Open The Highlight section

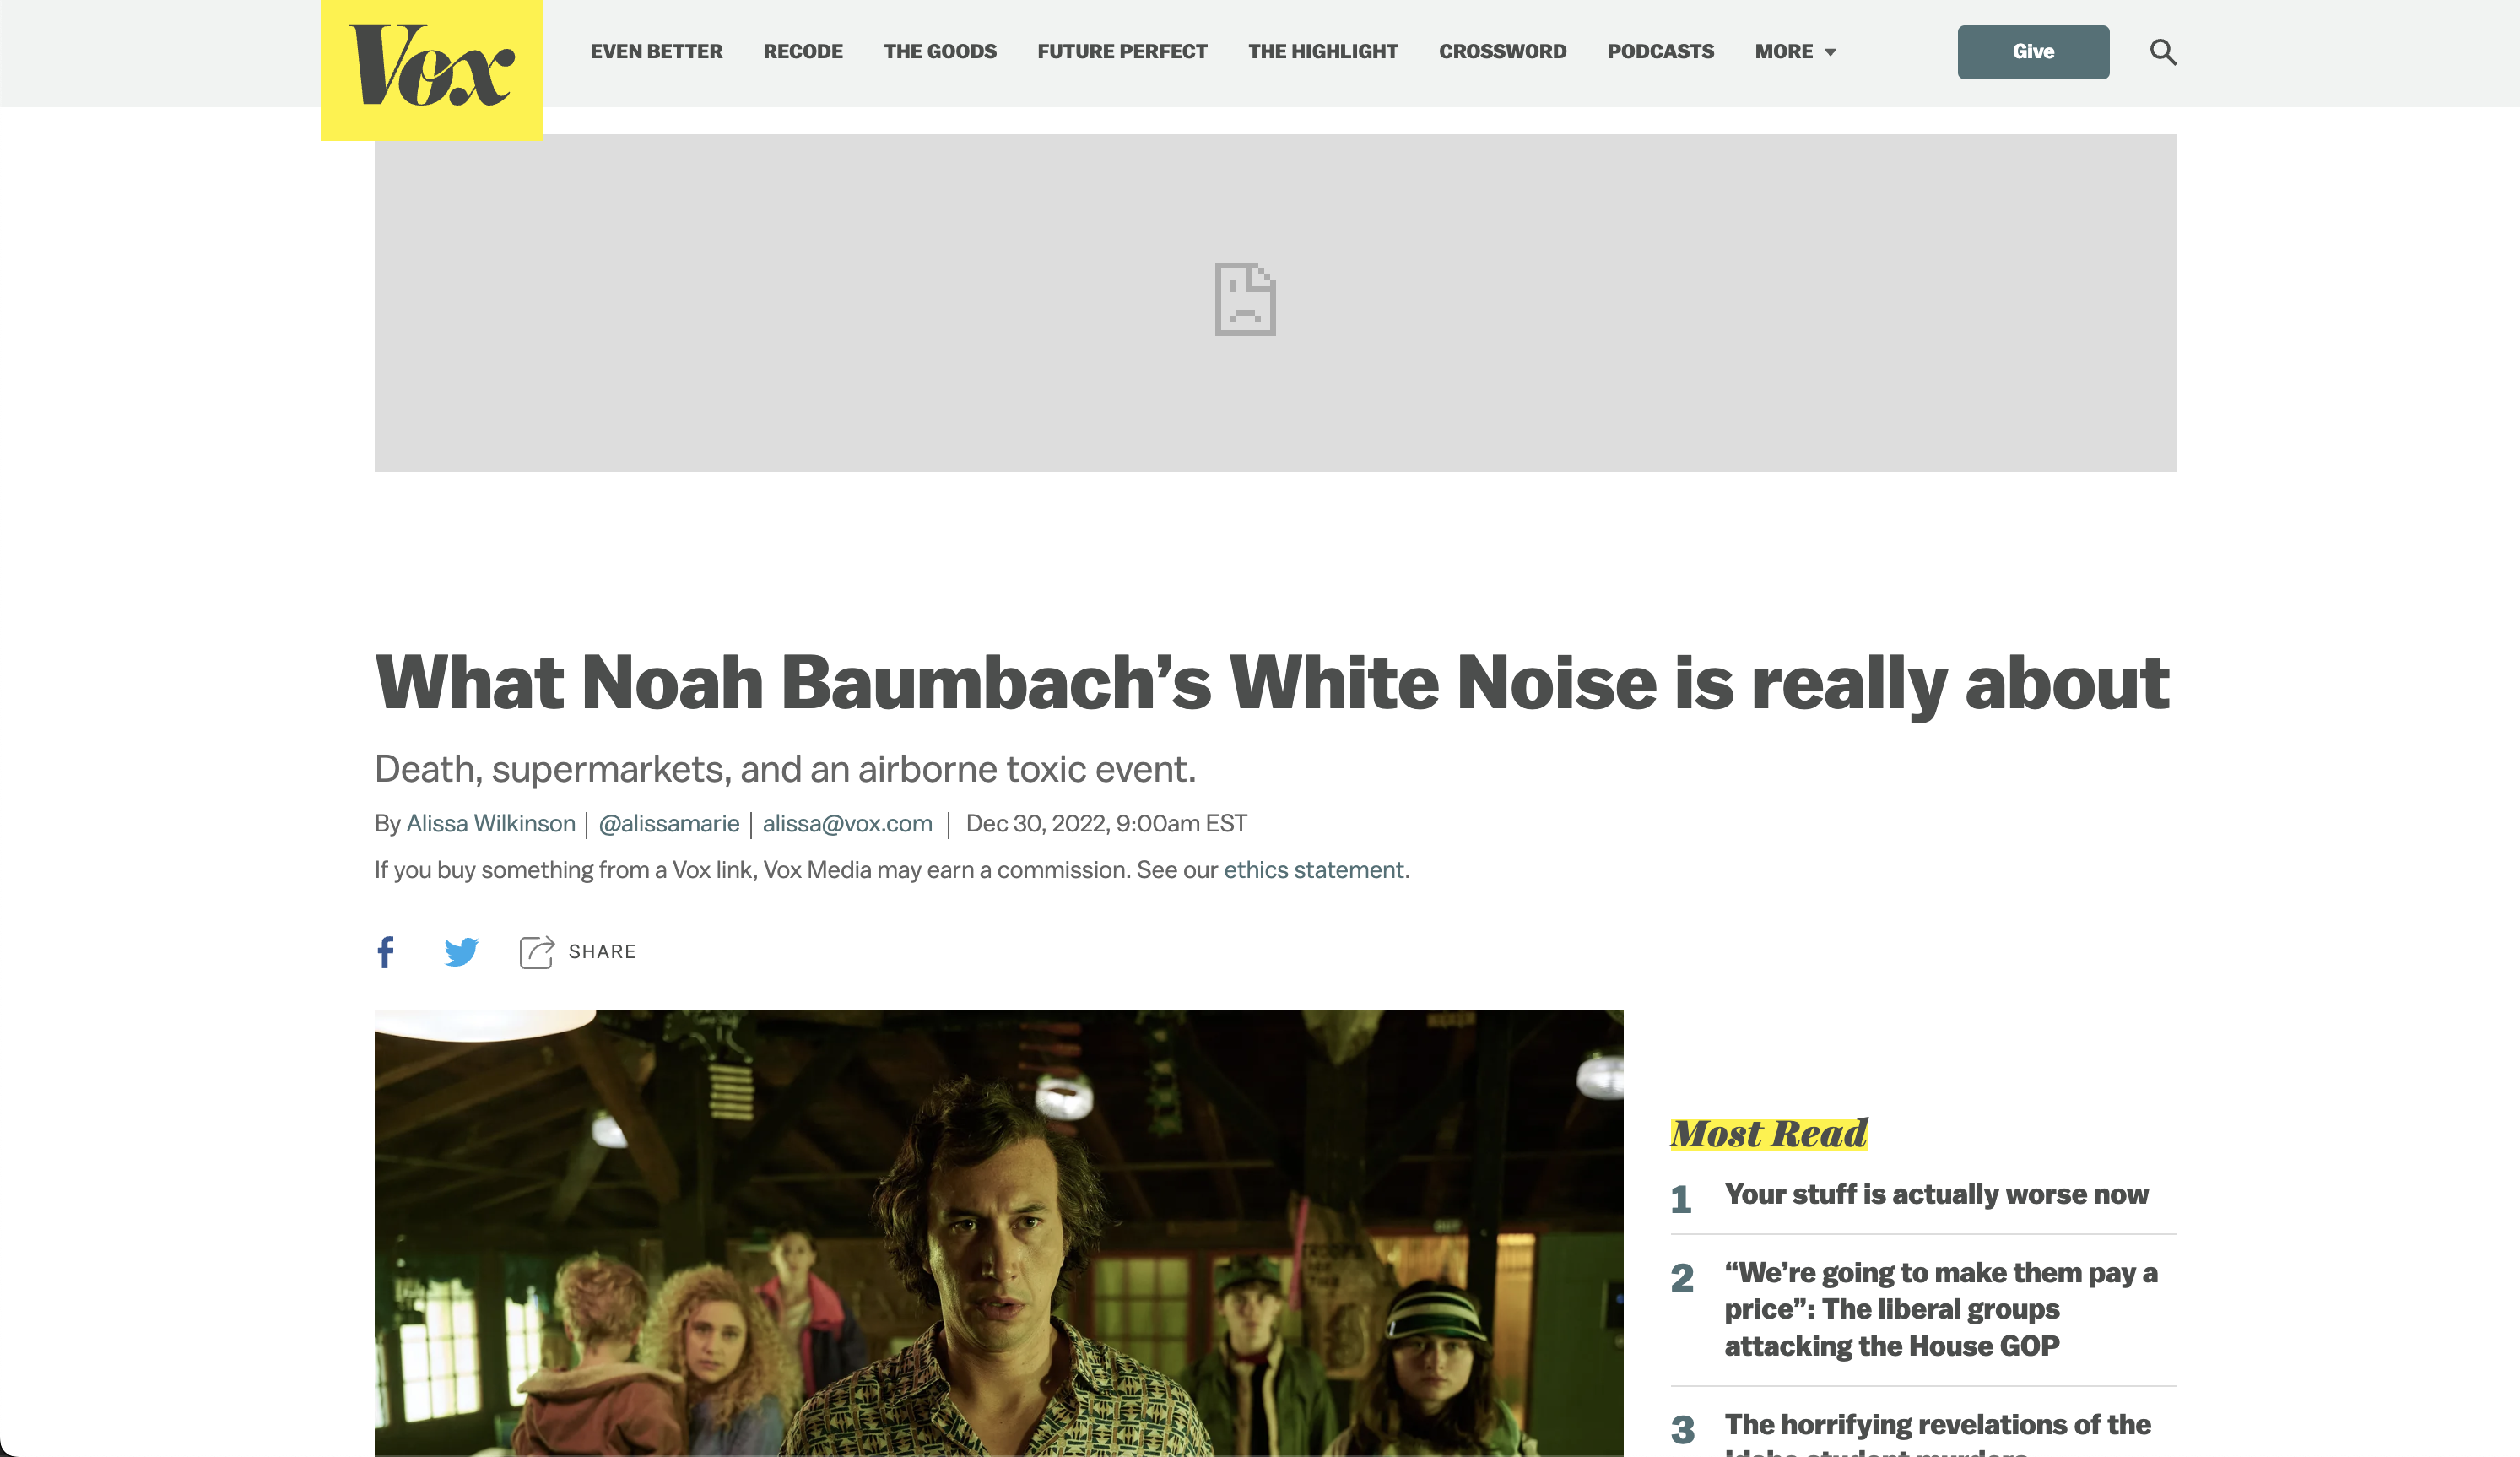pyautogui.click(x=1323, y=52)
